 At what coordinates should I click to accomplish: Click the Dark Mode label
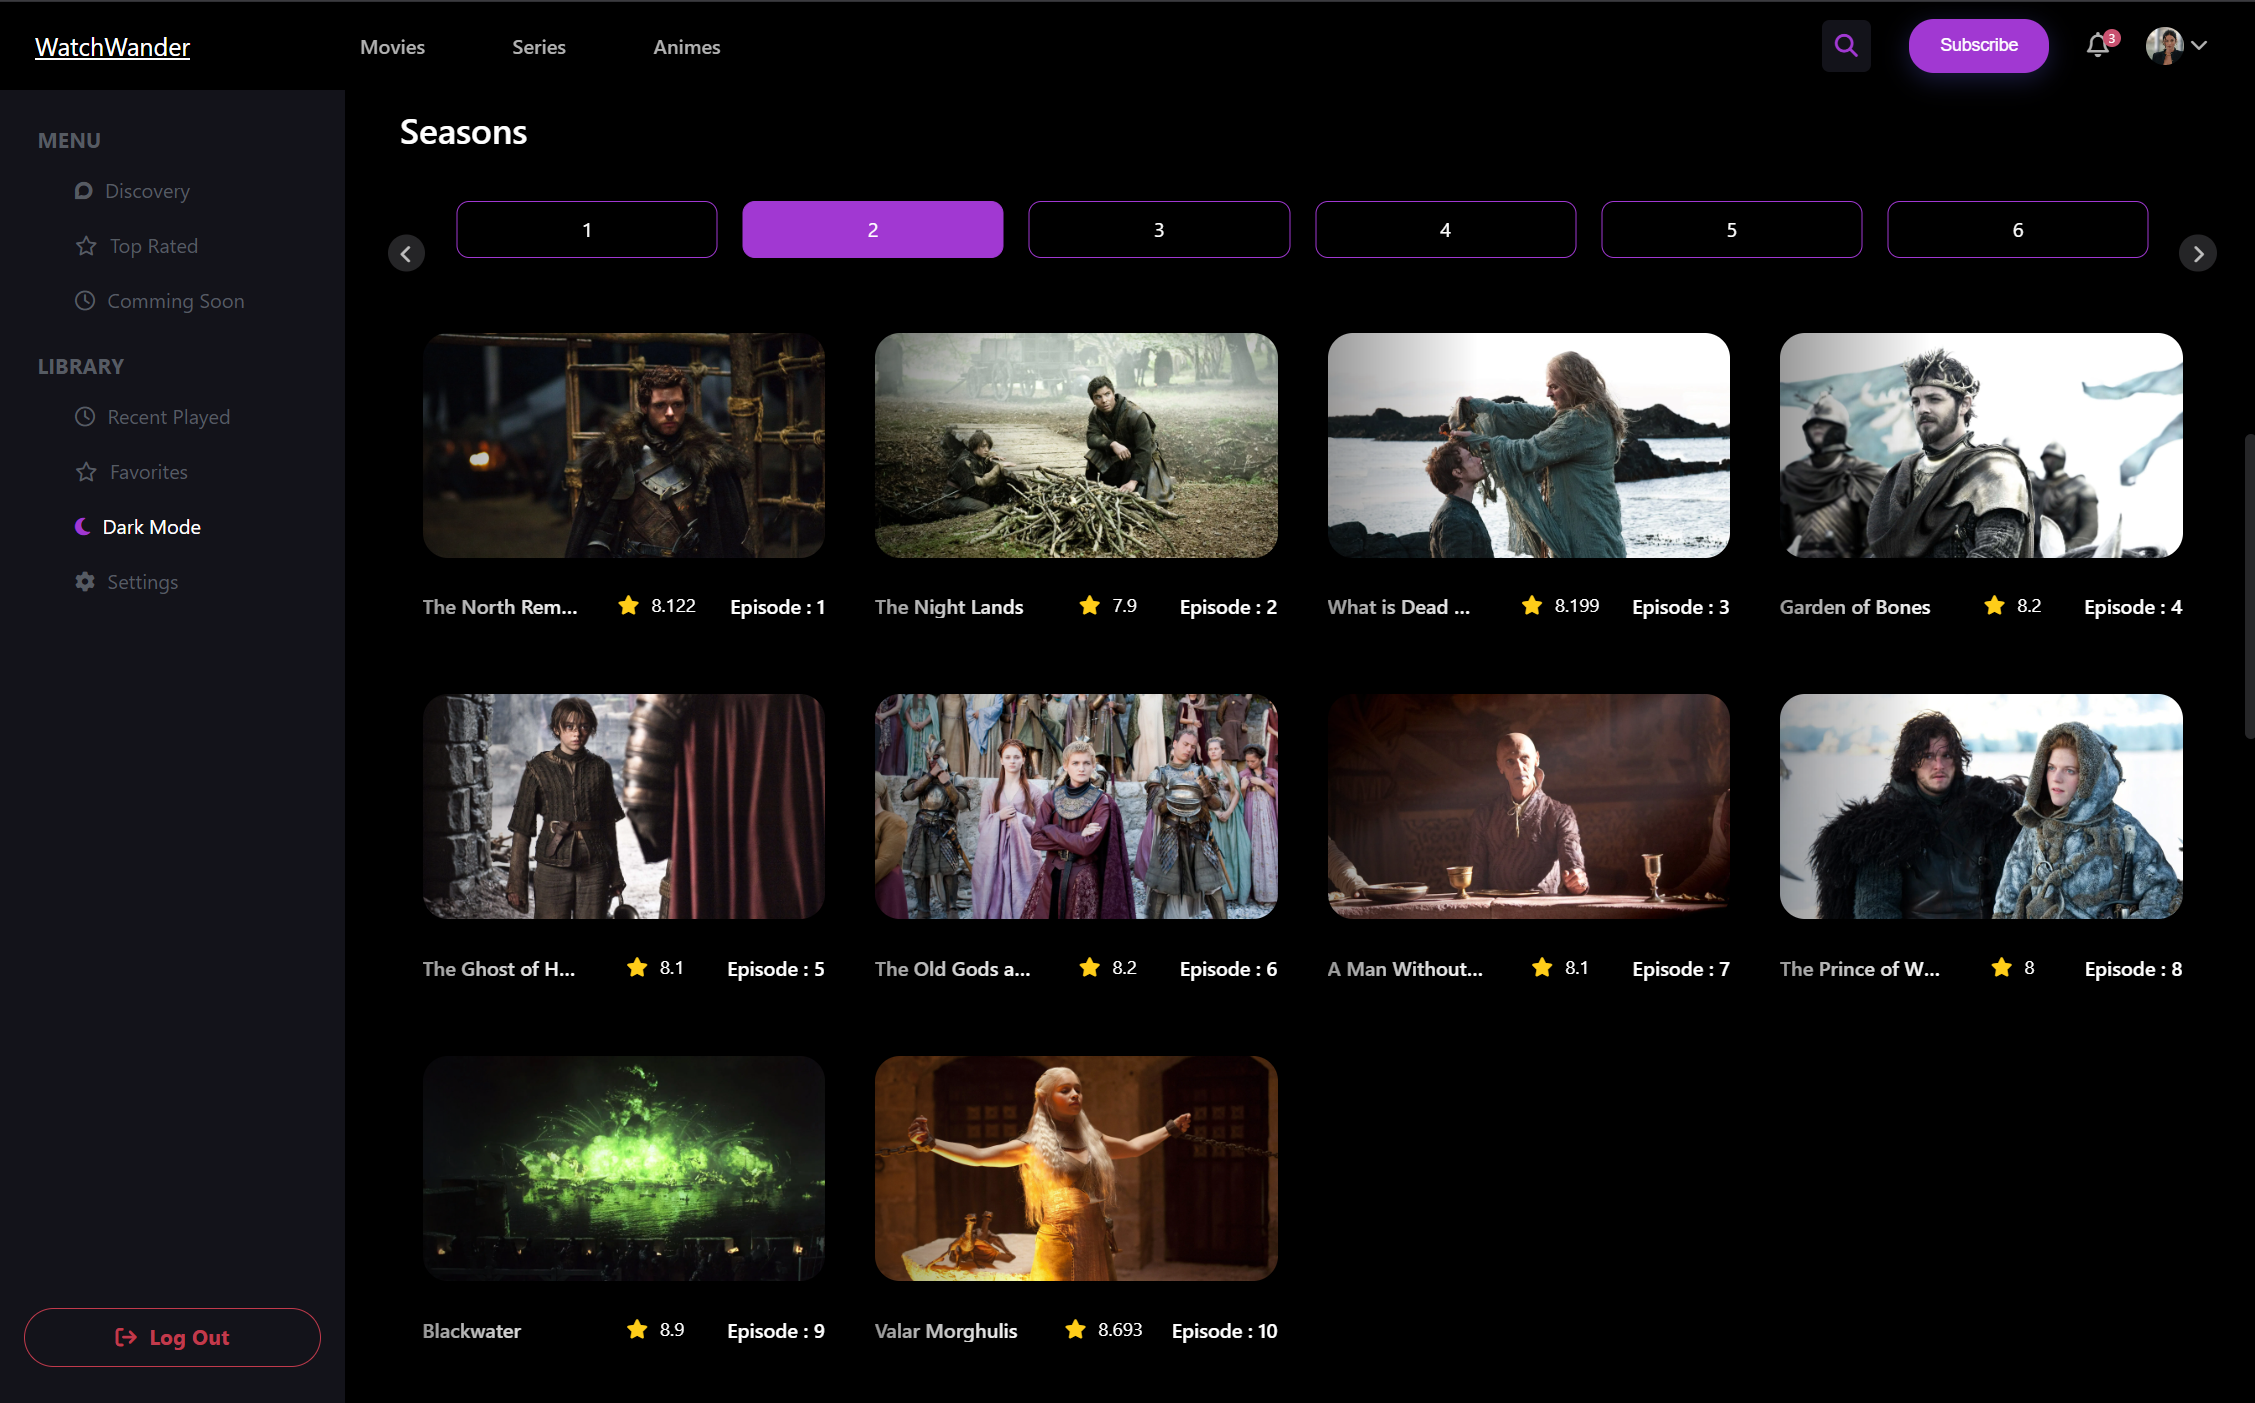[152, 527]
